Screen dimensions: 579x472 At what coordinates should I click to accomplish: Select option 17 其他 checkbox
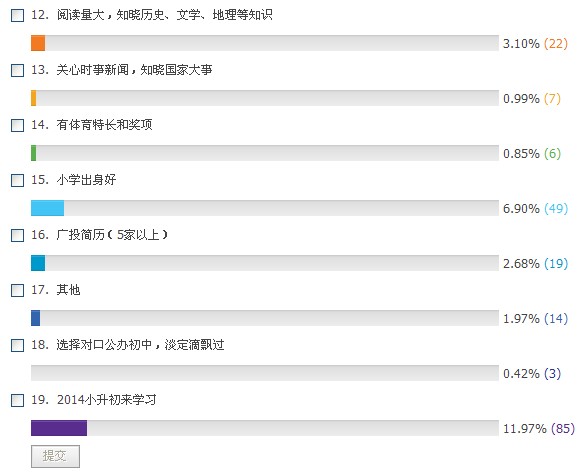(17, 290)
